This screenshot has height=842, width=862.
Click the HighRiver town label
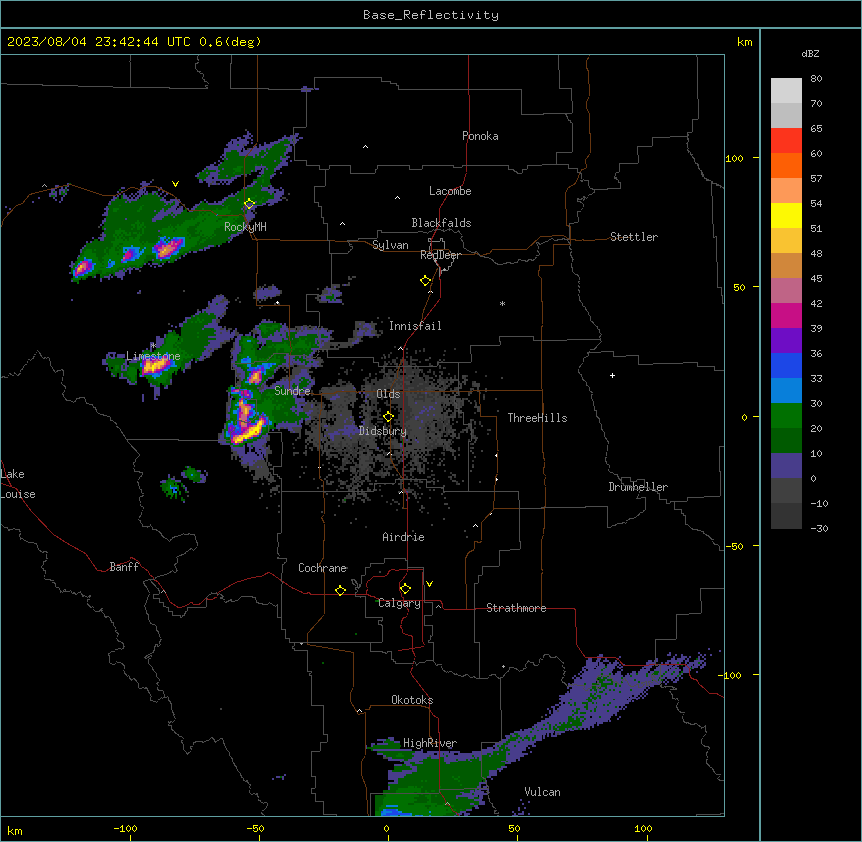[x=430, y=743]
